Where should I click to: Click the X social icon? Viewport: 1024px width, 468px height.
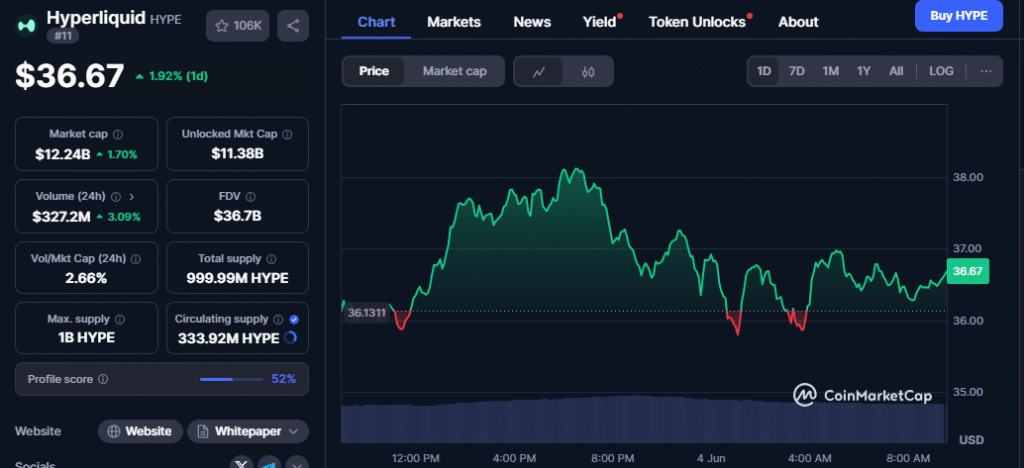click(x=242, y=464)
